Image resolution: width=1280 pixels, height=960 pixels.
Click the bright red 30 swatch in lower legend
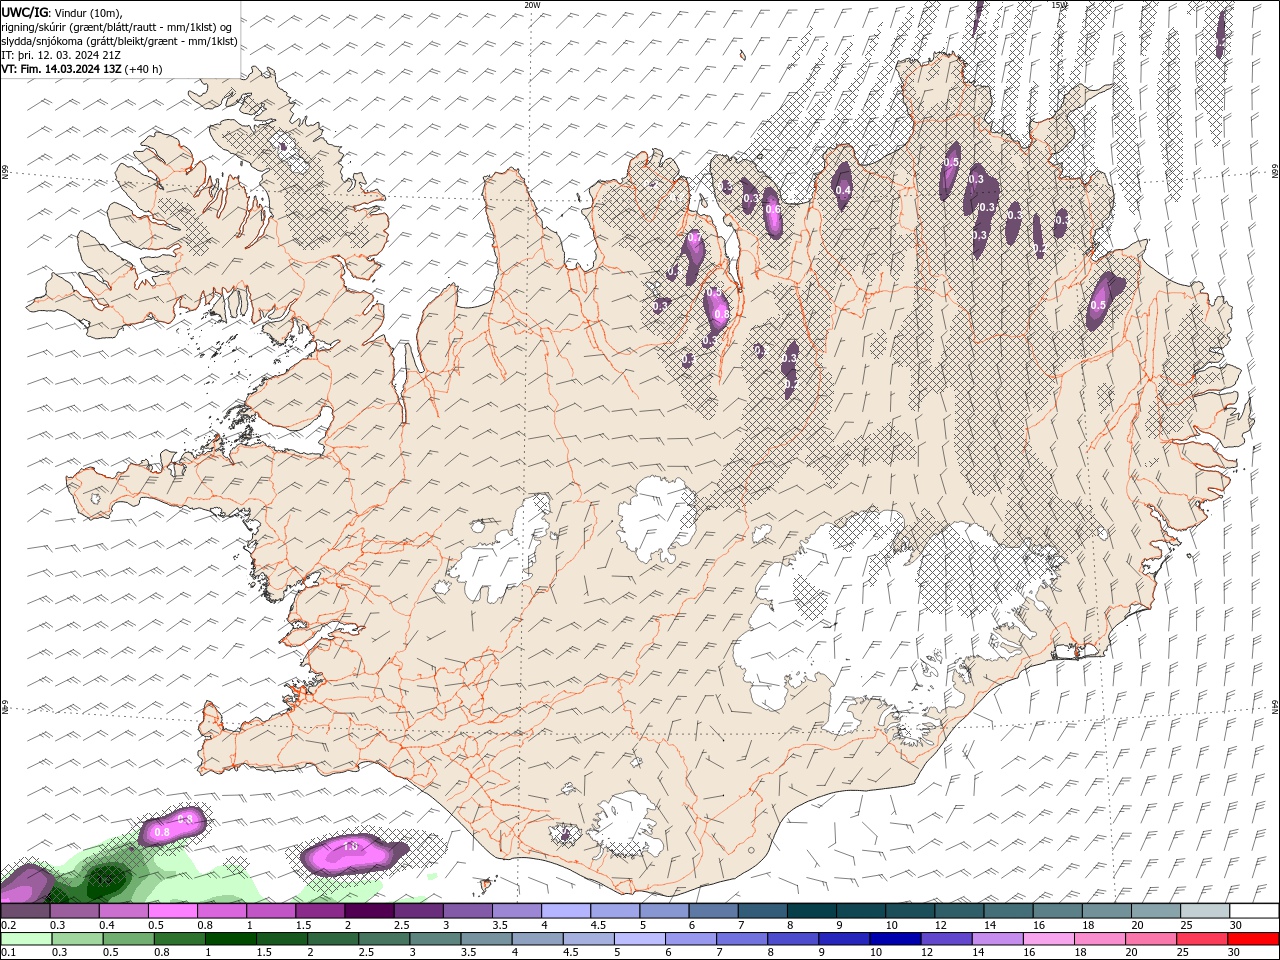click(1253, 939)
